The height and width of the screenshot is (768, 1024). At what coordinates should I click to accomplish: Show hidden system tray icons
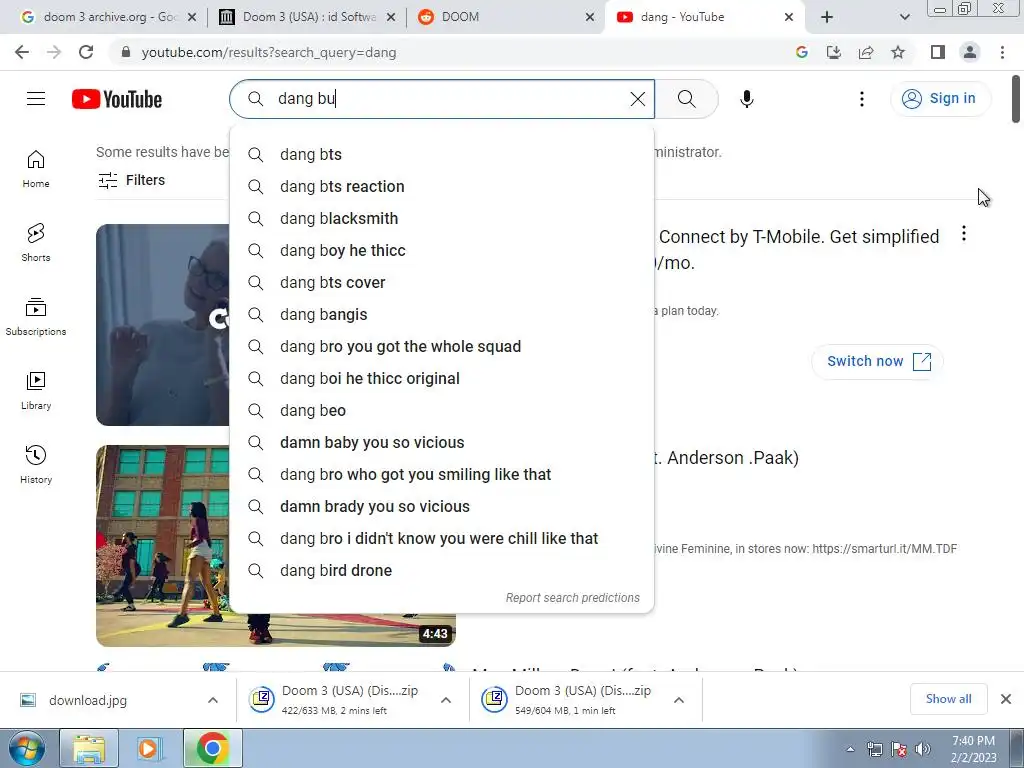[x=850, y=749]
